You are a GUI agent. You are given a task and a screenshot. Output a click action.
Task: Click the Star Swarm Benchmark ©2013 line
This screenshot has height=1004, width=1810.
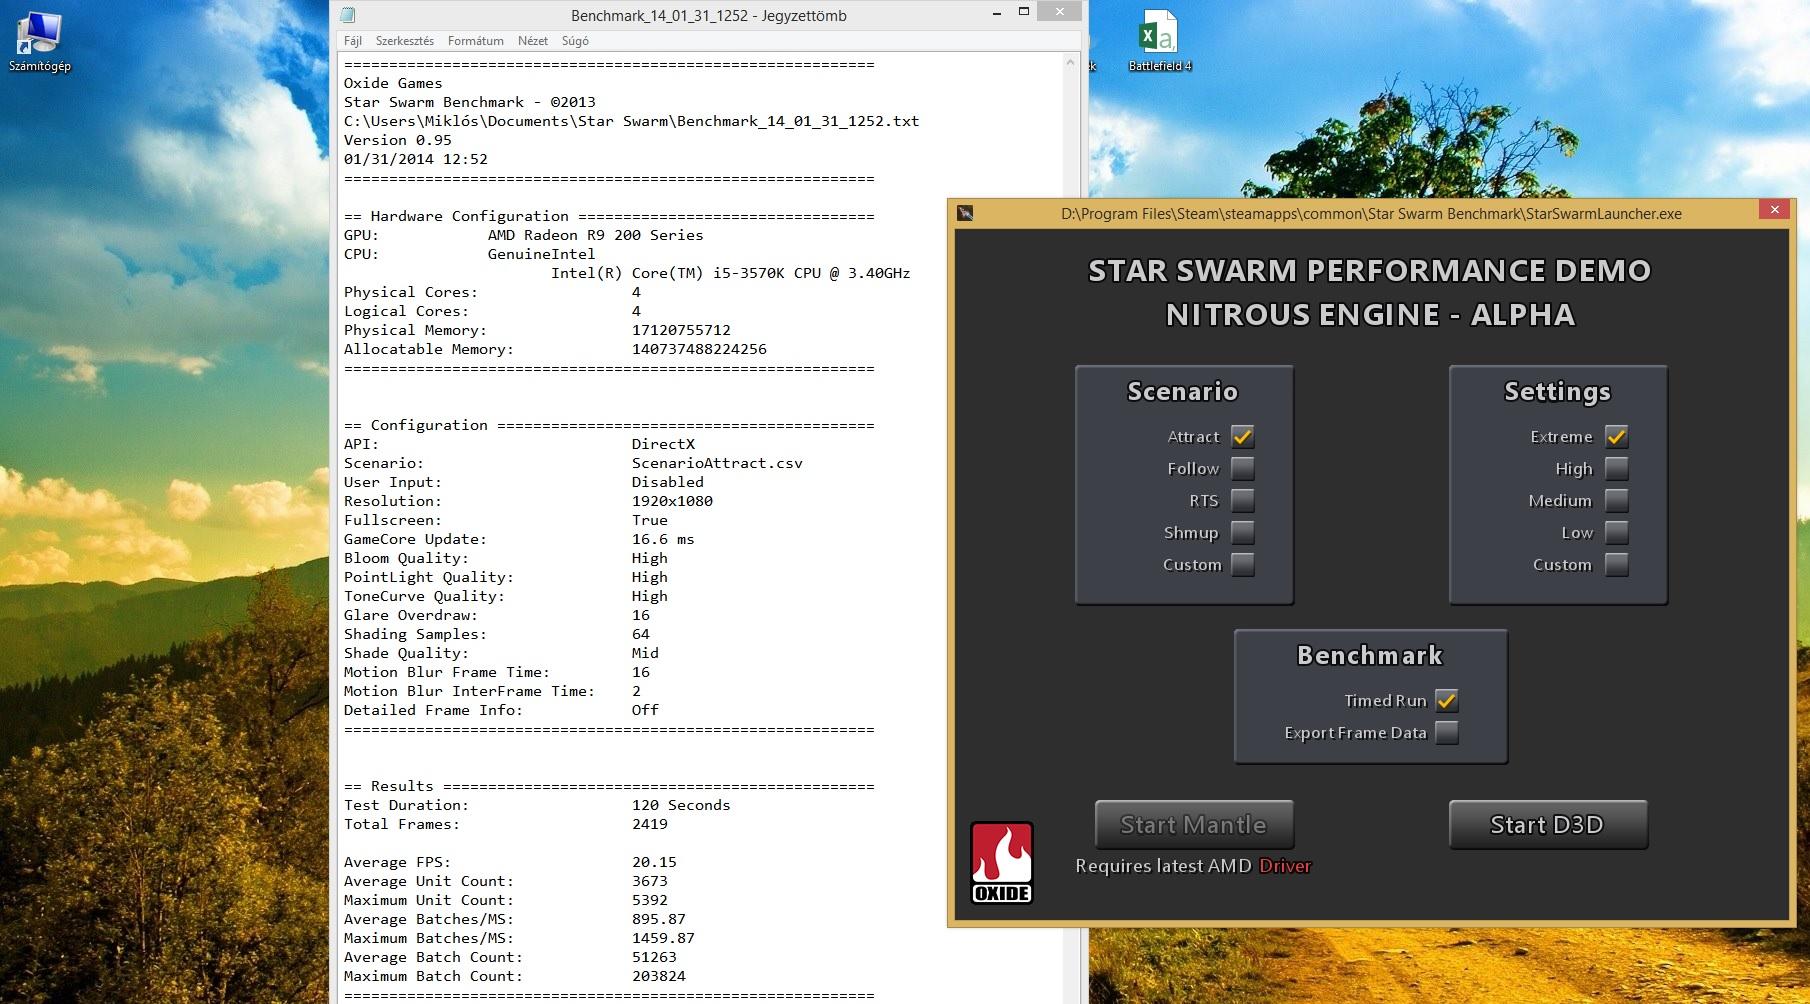pos(470,102)
